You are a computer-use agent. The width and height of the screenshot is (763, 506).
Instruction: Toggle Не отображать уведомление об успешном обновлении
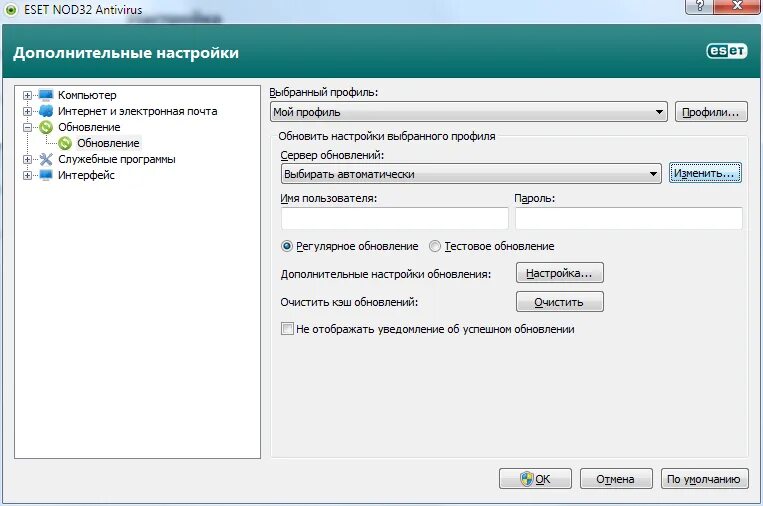[287, 329]
